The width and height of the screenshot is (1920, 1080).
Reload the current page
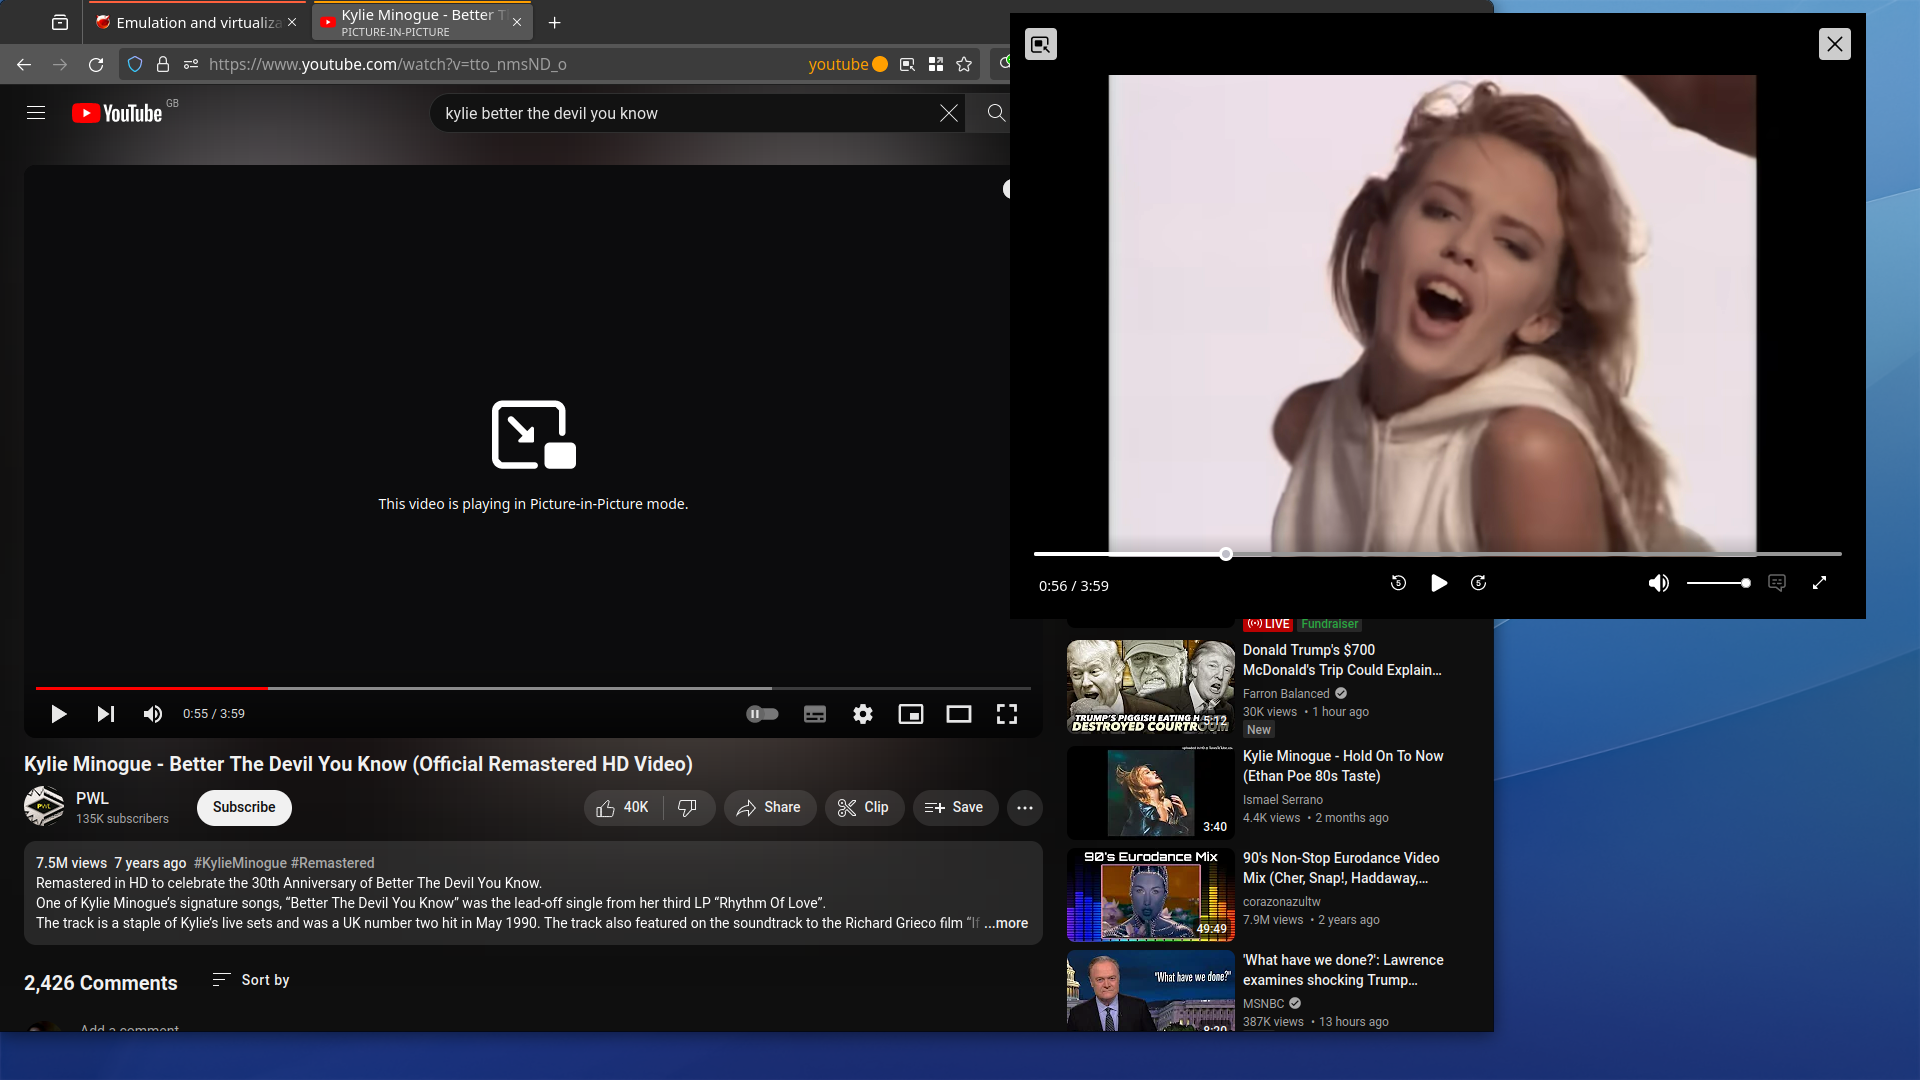96,64
